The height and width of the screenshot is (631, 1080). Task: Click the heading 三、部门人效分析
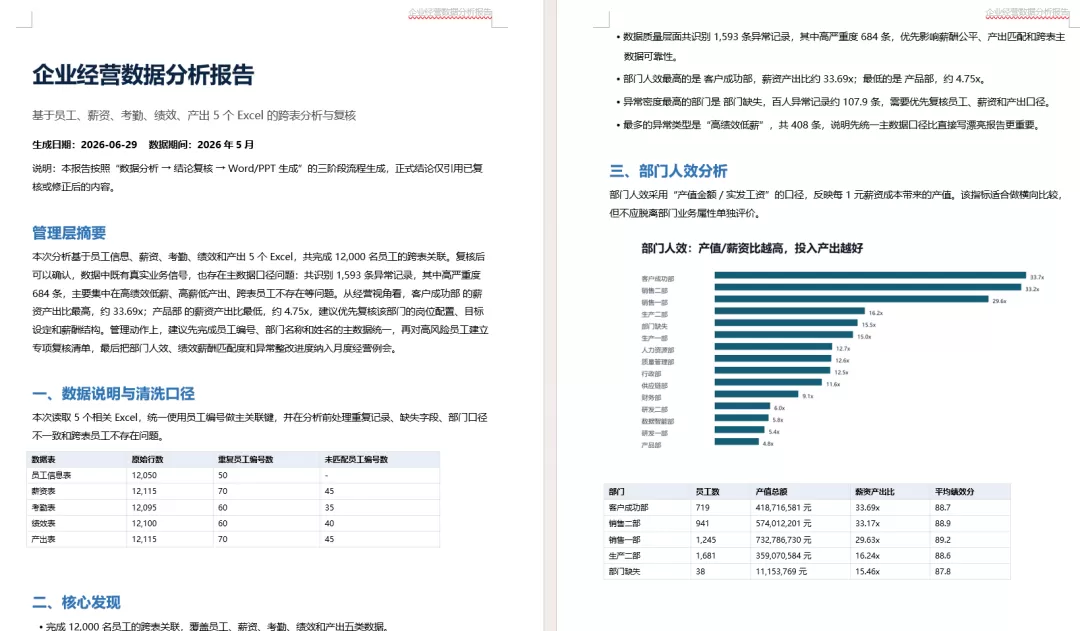(x=668, y=171)
